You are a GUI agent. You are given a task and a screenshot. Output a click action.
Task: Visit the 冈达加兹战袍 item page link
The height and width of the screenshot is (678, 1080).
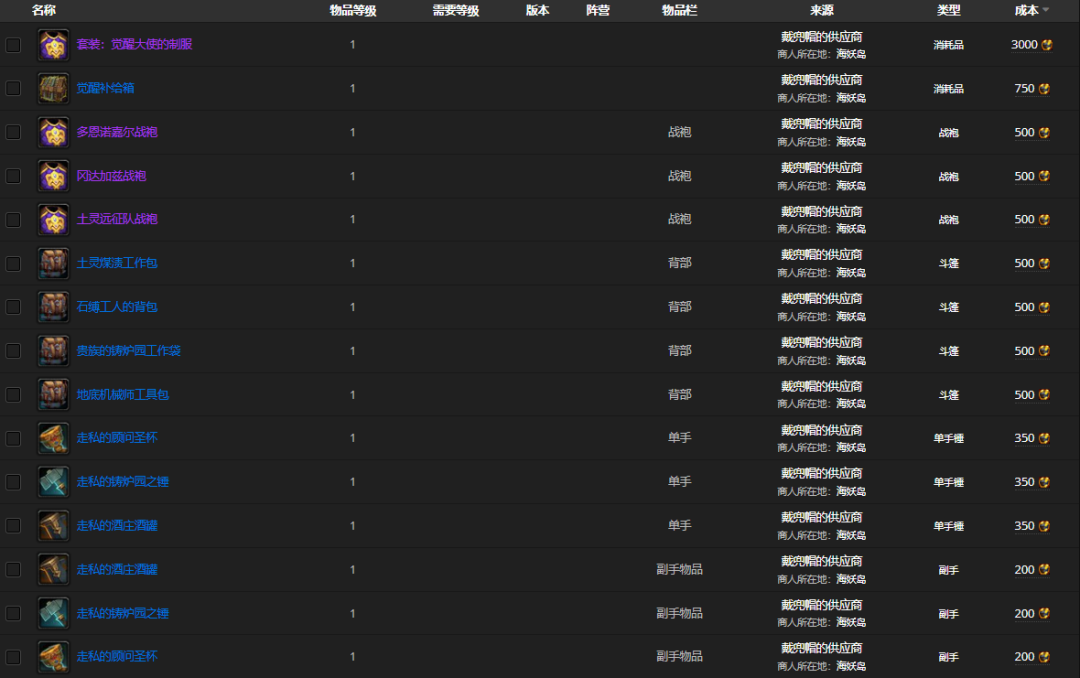[112, 176]
